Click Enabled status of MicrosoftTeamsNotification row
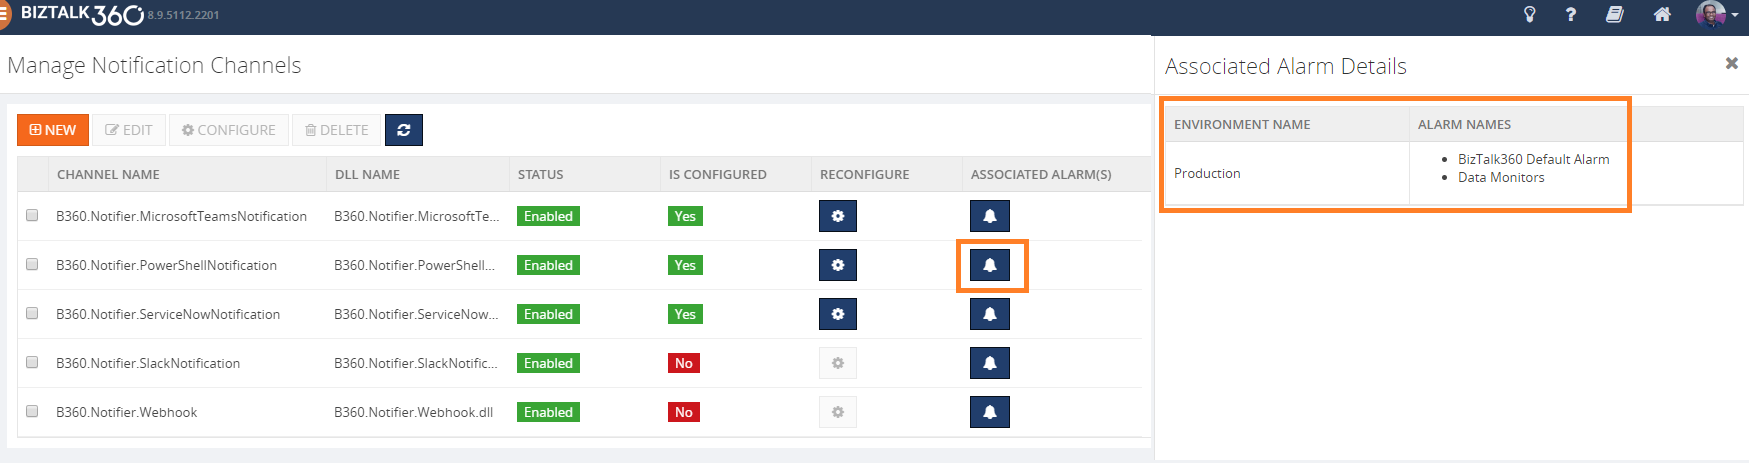Image resolution: width=1749 pixels, height=463 pixels. [548, 216]
